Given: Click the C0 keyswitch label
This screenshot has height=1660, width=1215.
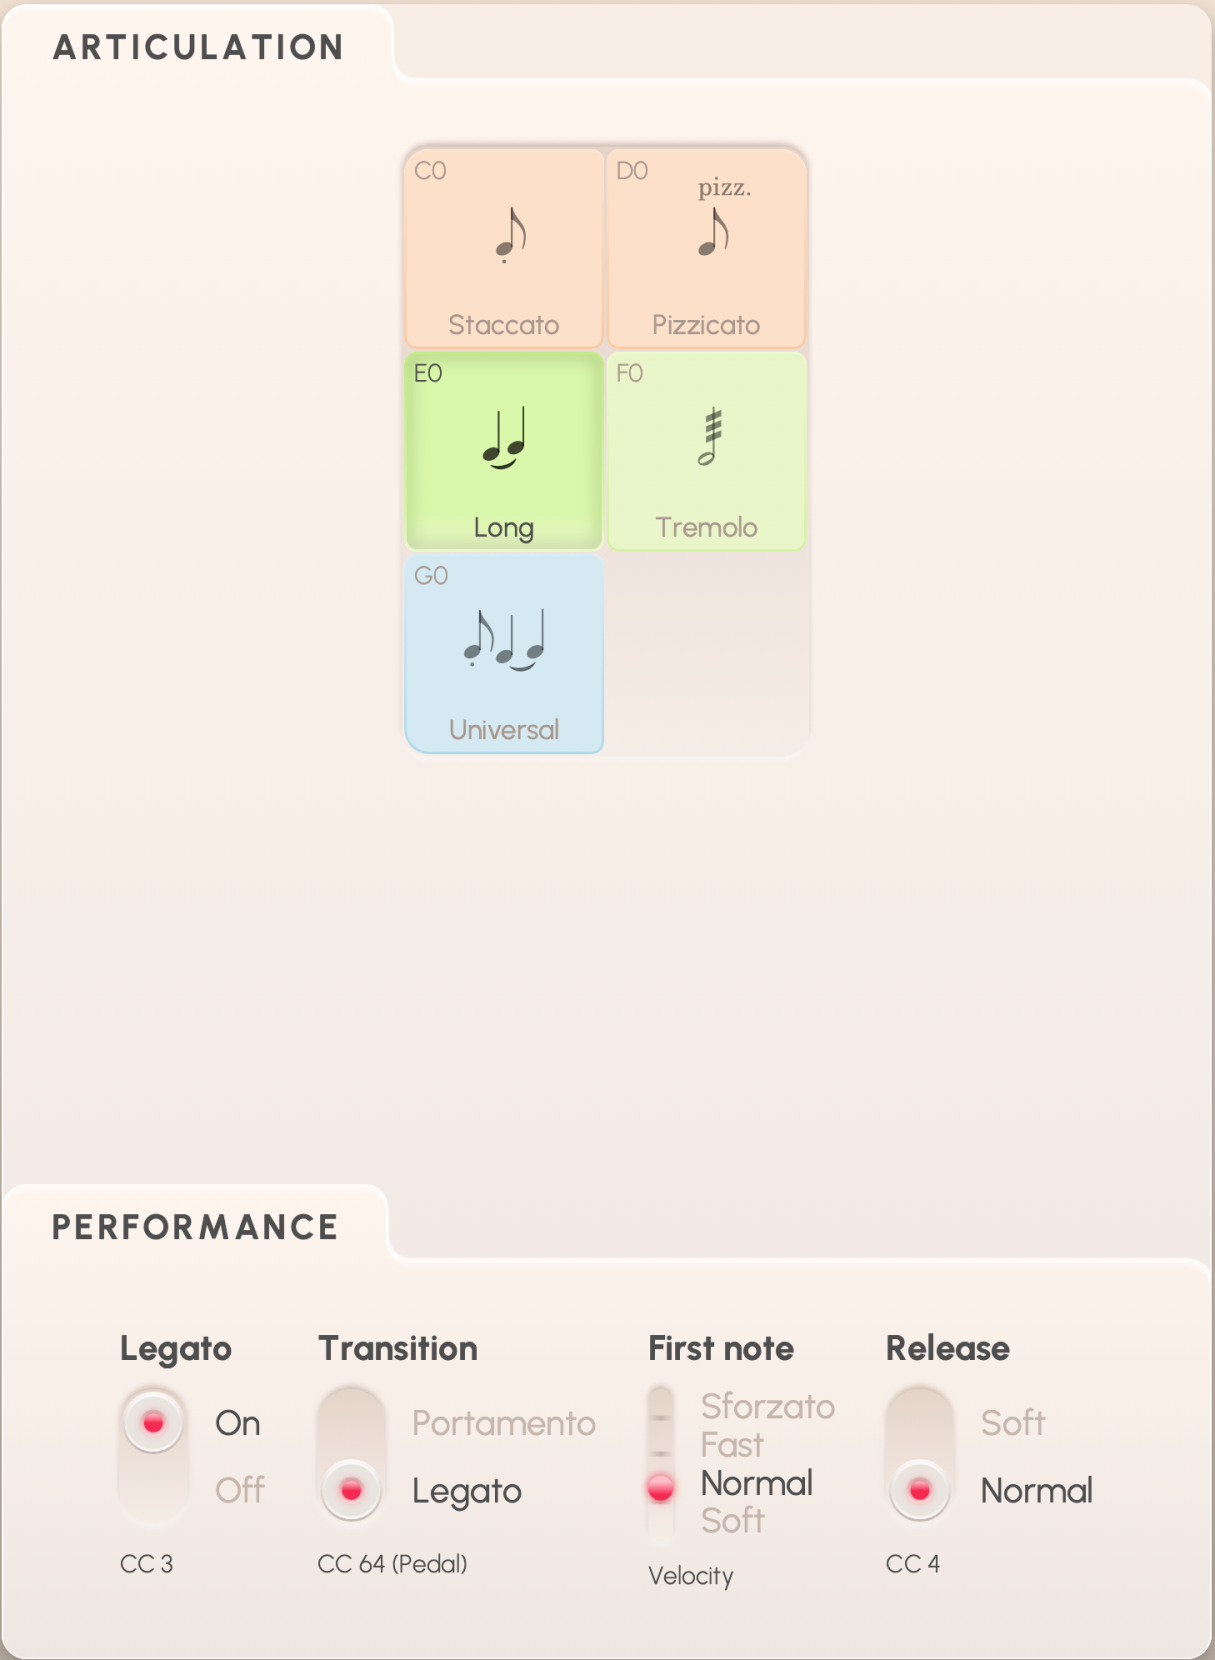Looking at the screenshot, I should (430, 171).
